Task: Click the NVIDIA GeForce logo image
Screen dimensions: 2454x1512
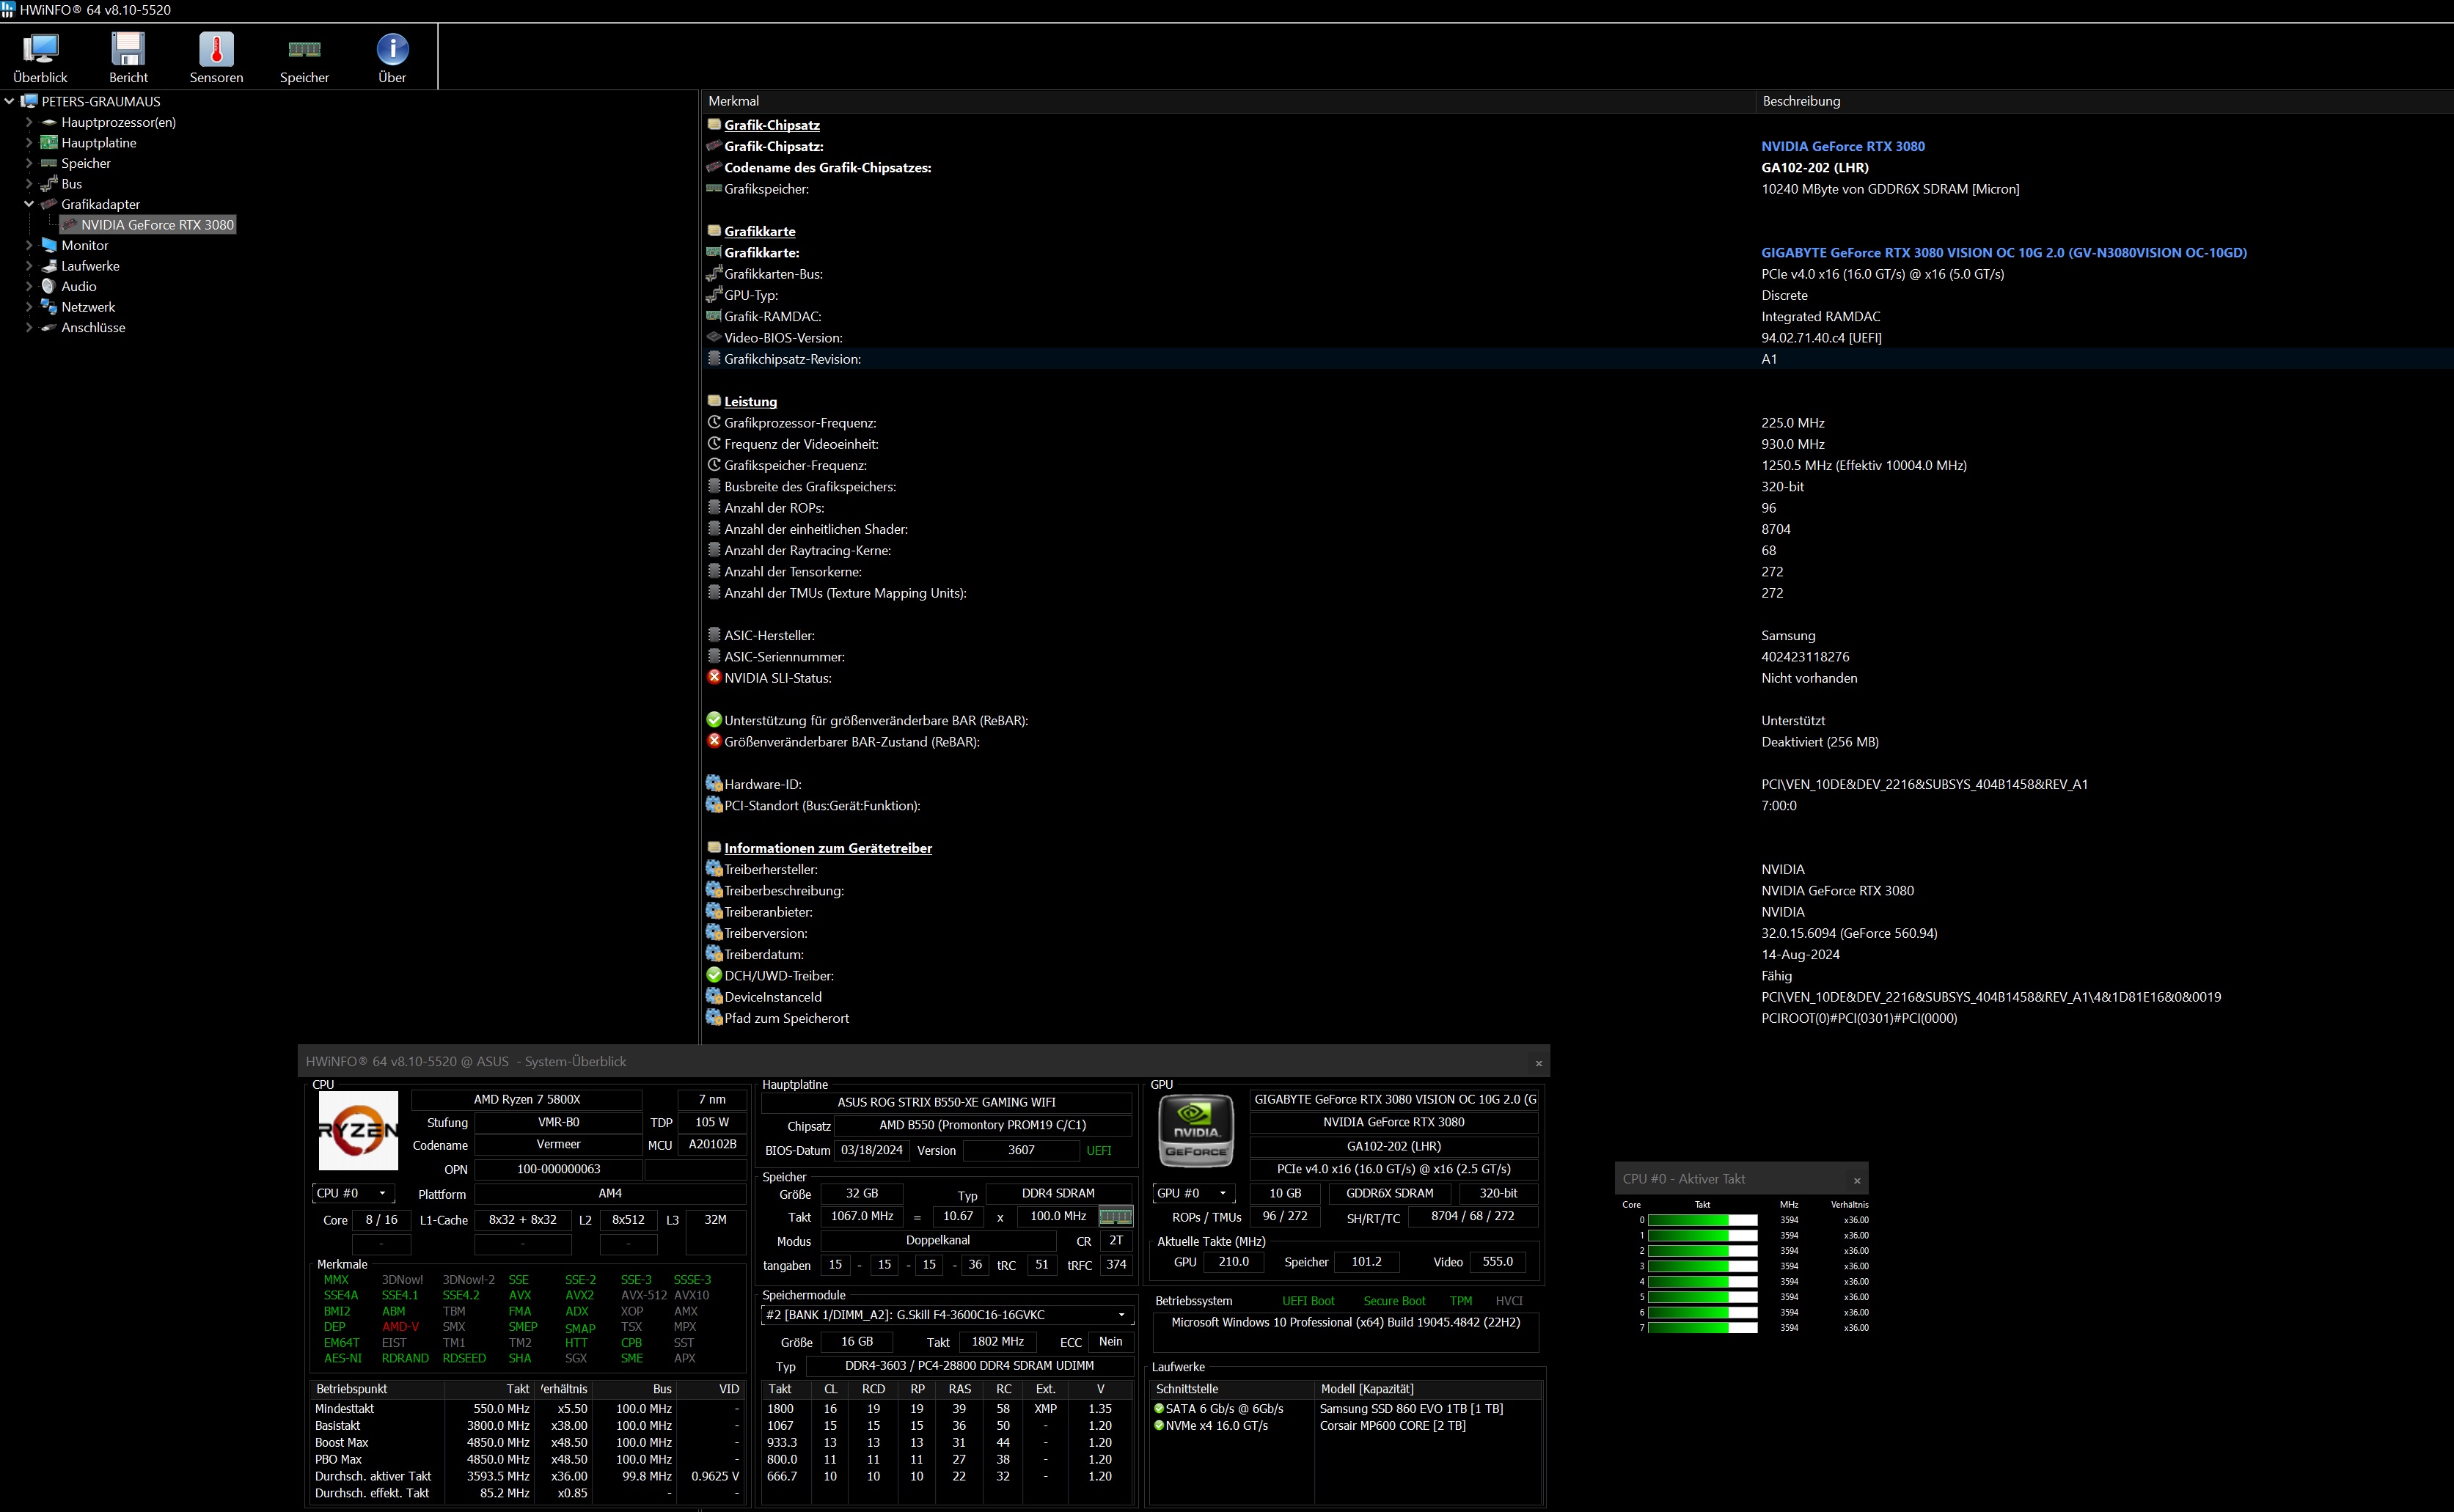Action: [1195, 1131]
